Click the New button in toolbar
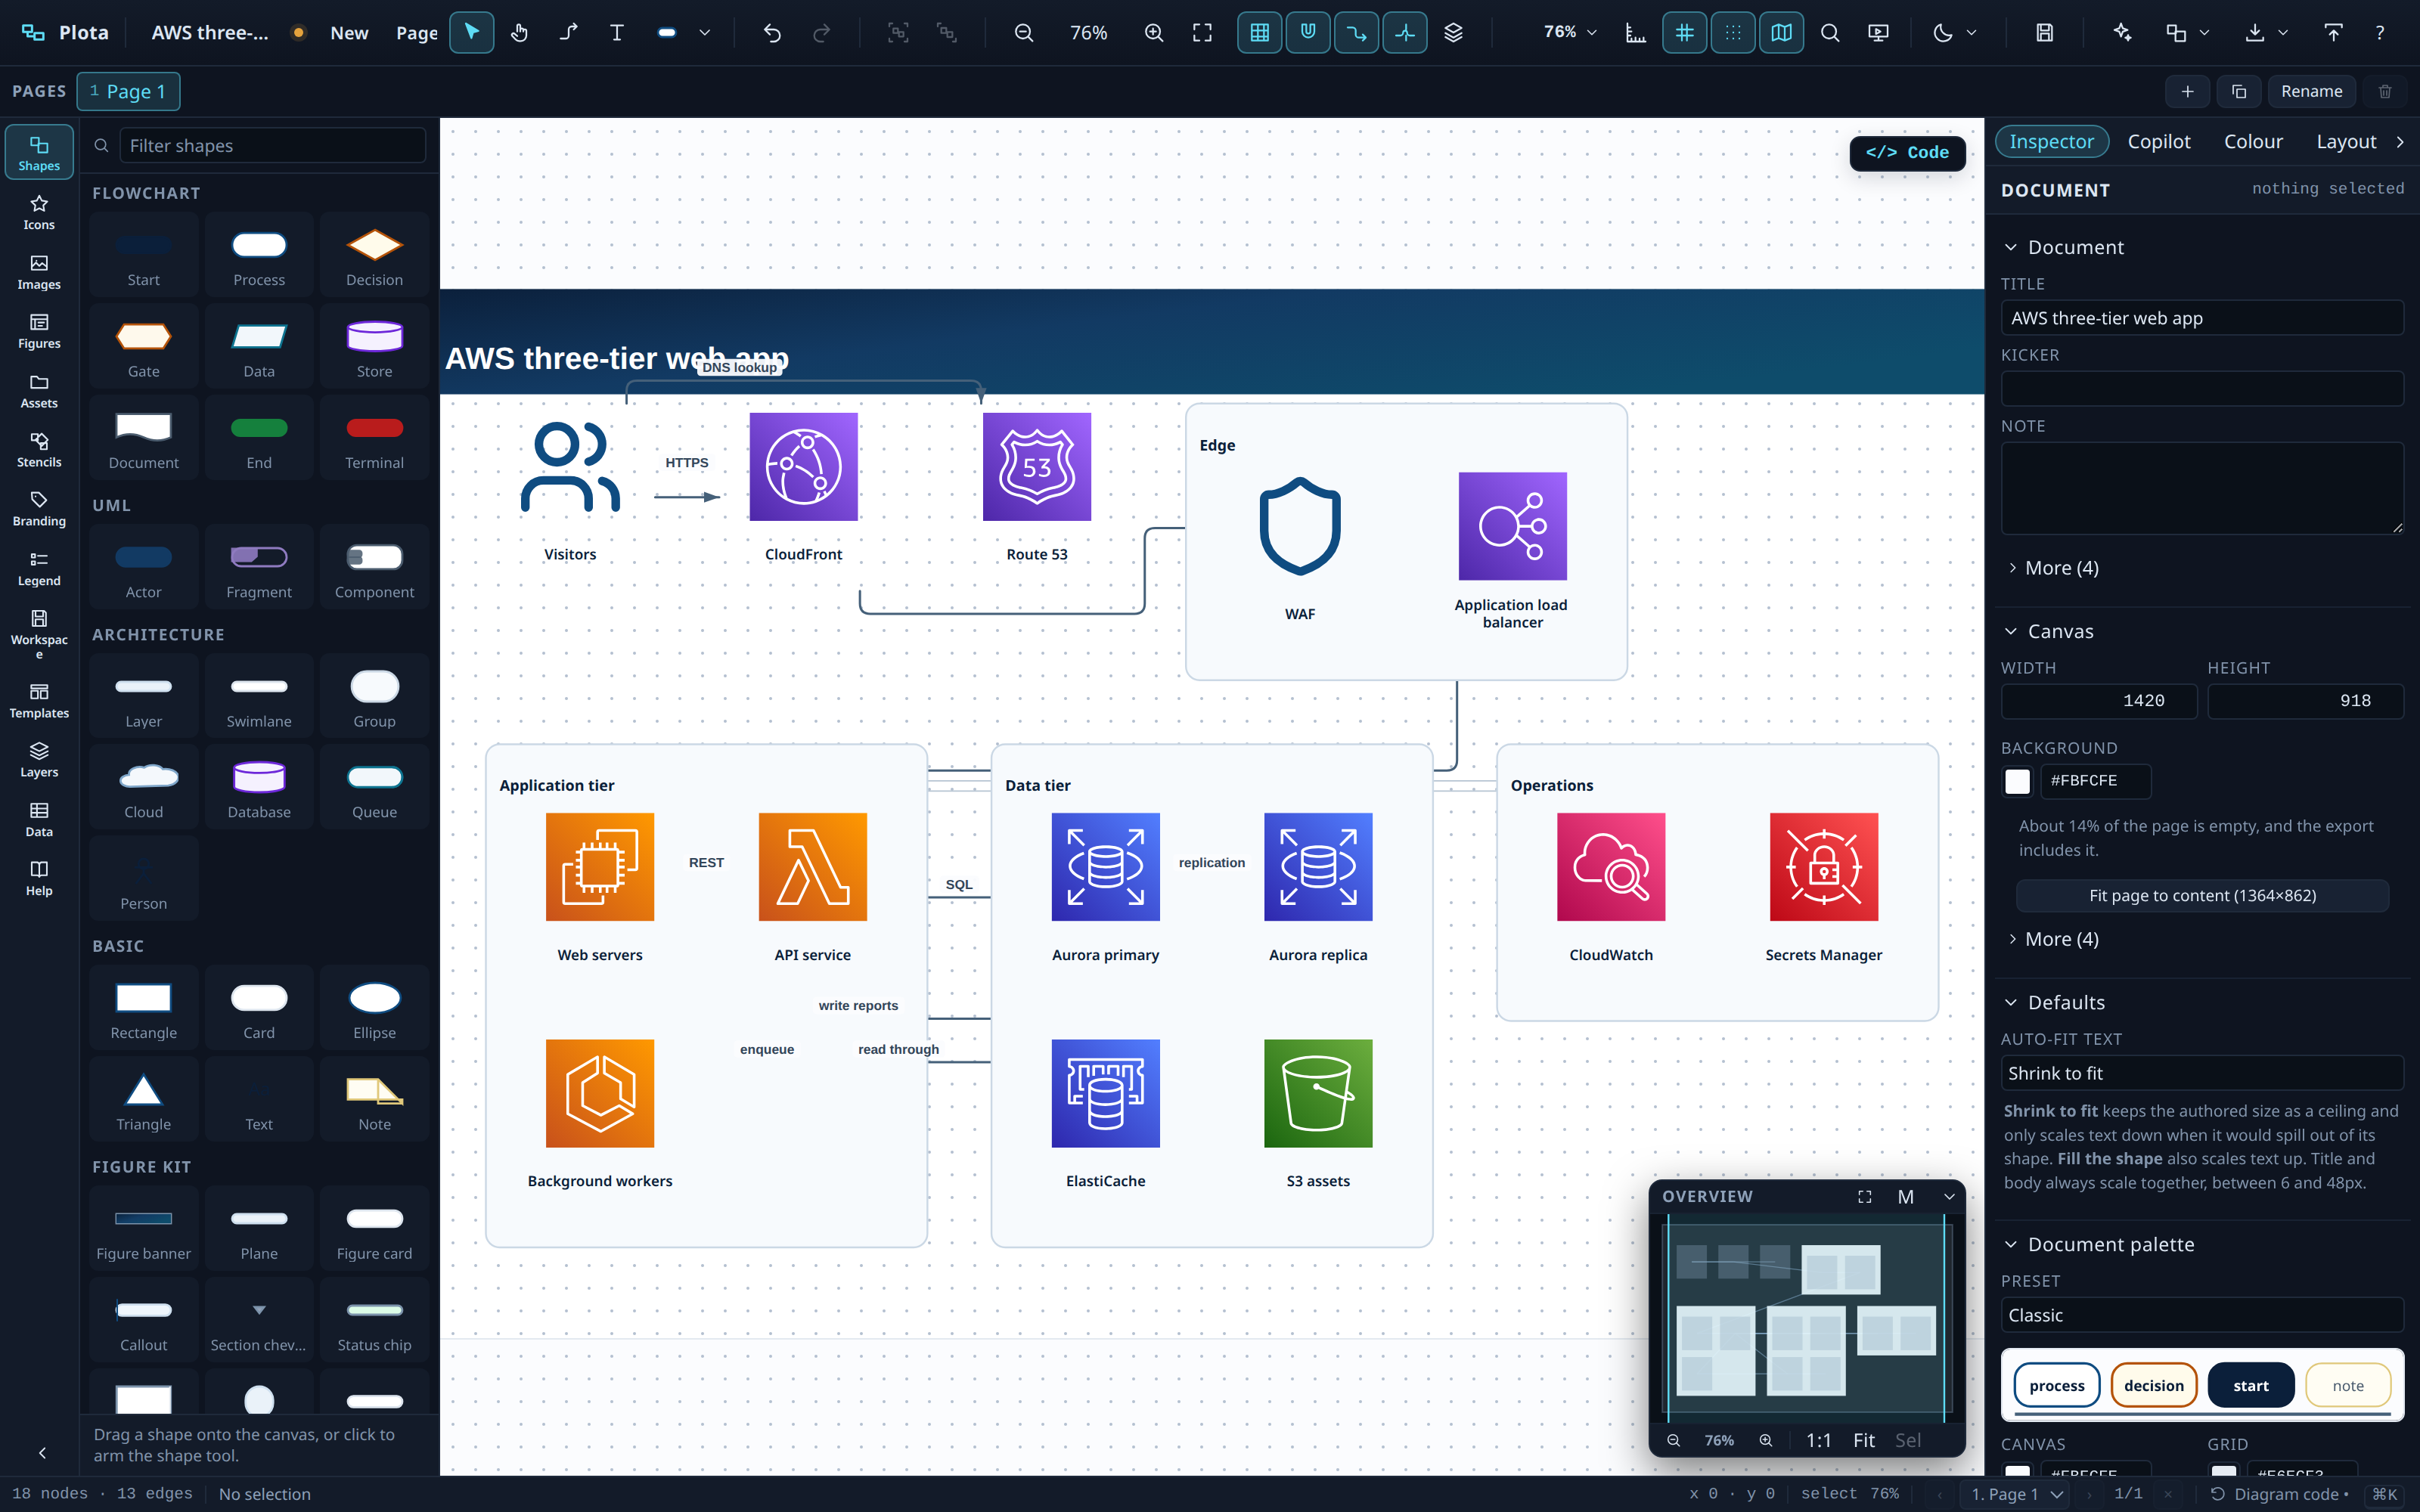2420x1512 pixels. [x=349, y=33]
